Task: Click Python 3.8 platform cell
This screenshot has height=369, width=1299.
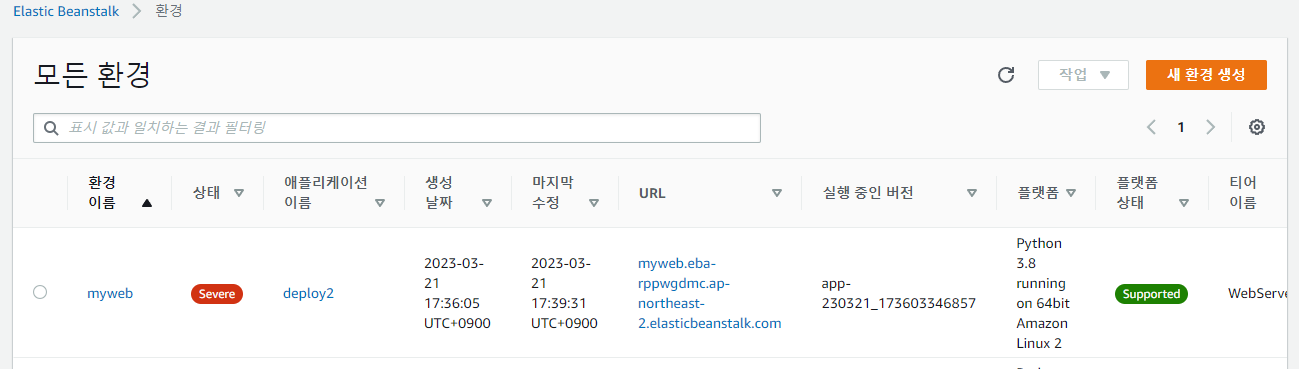Action: (x=1042, y=293)
